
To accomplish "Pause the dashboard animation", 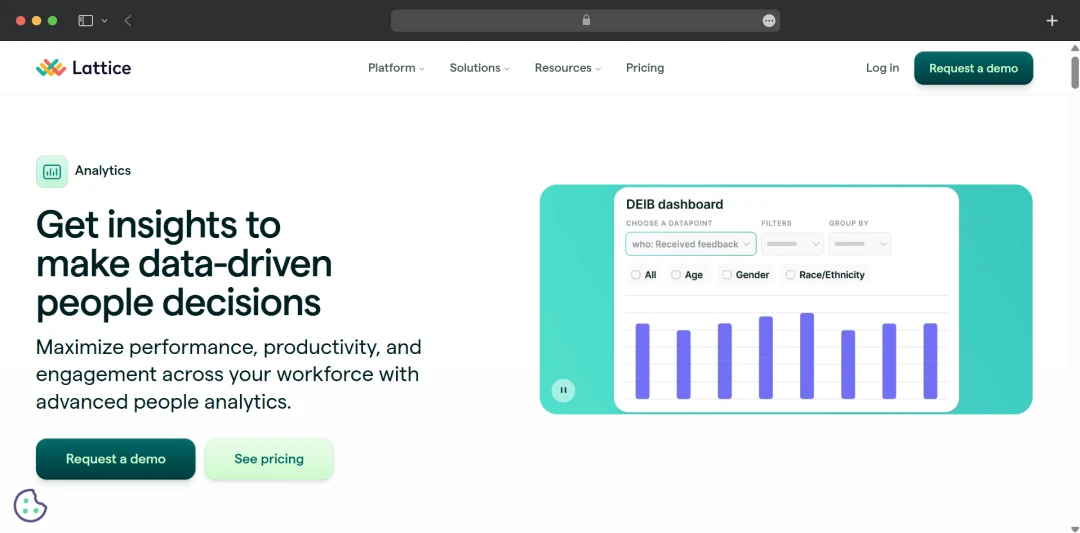I will point(563,390).
